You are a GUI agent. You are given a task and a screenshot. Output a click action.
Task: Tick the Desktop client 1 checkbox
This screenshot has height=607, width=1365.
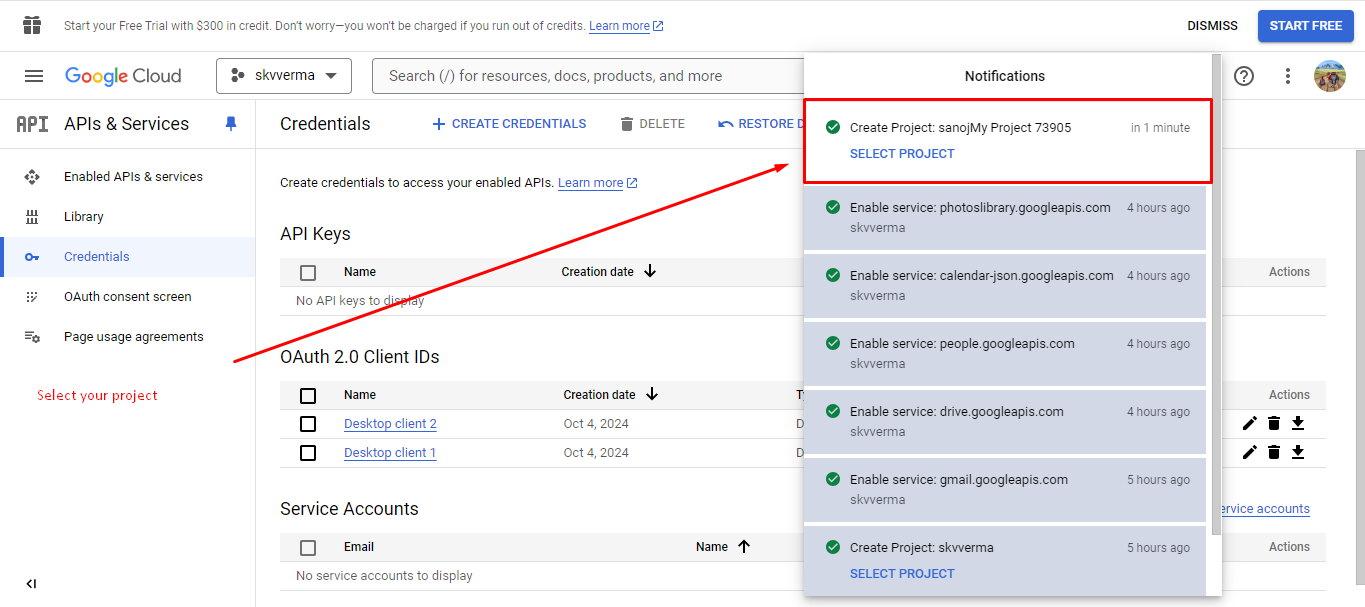tap(308, 453)
